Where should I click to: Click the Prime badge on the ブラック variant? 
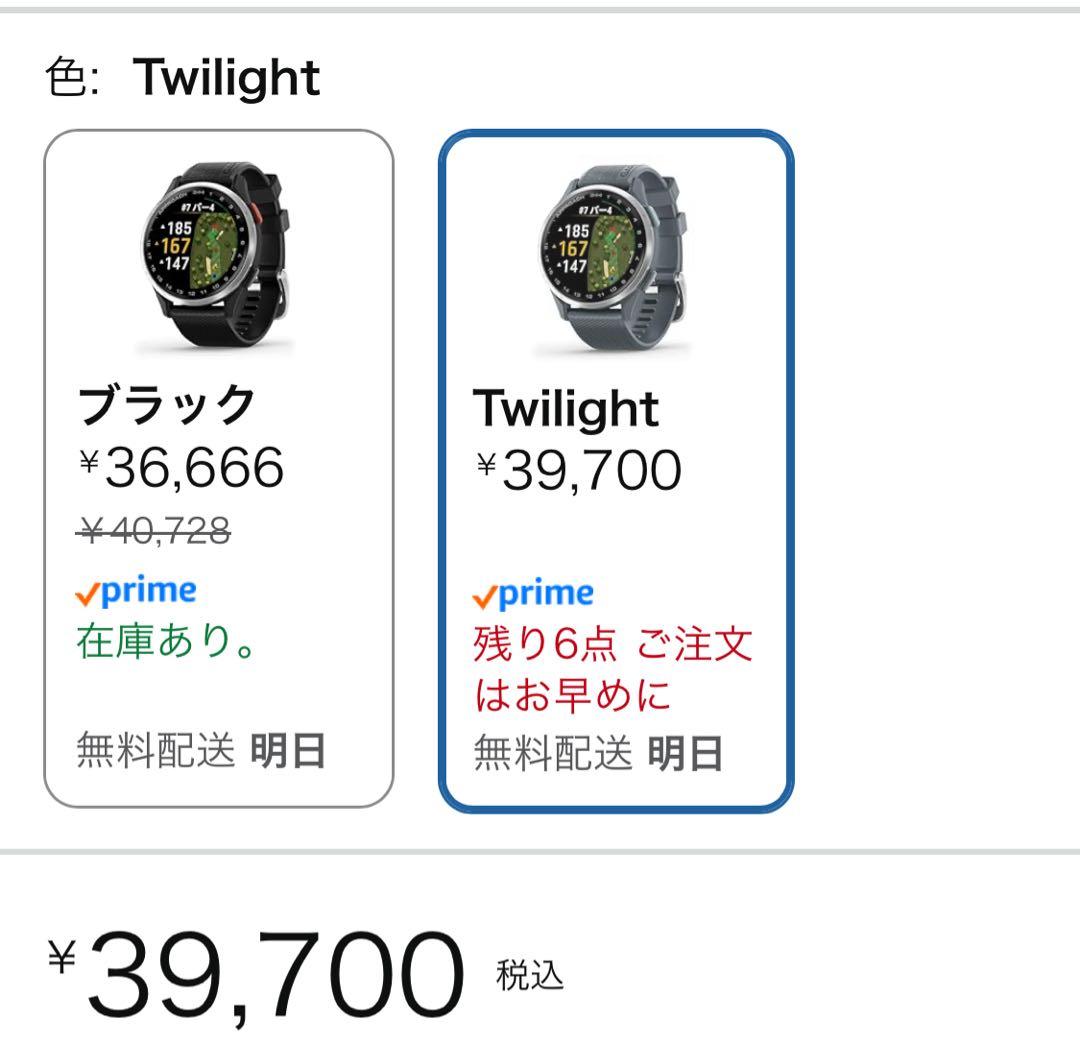coord(133,592)
